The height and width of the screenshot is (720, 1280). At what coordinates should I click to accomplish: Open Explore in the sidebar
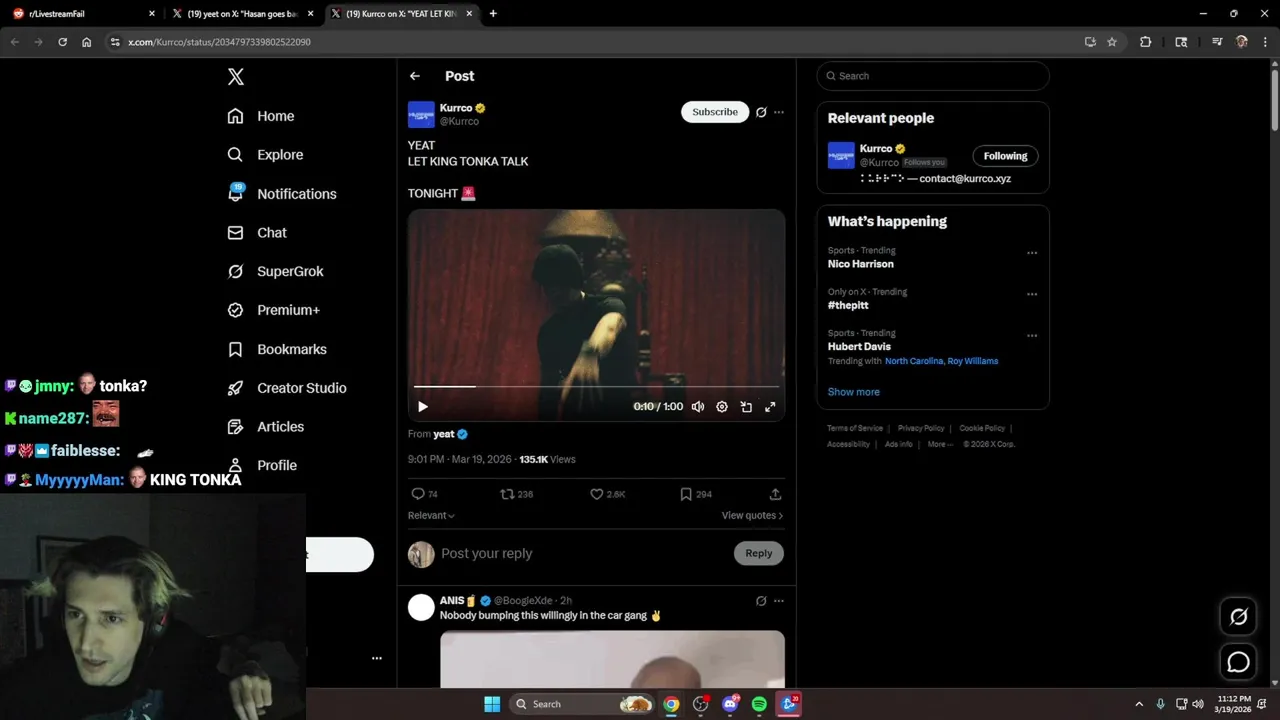[265, 155]
